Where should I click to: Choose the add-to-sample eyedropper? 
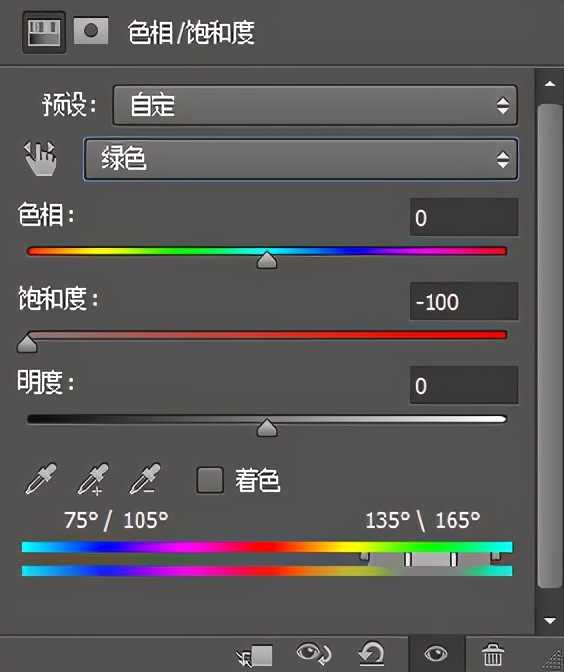pyautogui.click(x=93, y=479)
